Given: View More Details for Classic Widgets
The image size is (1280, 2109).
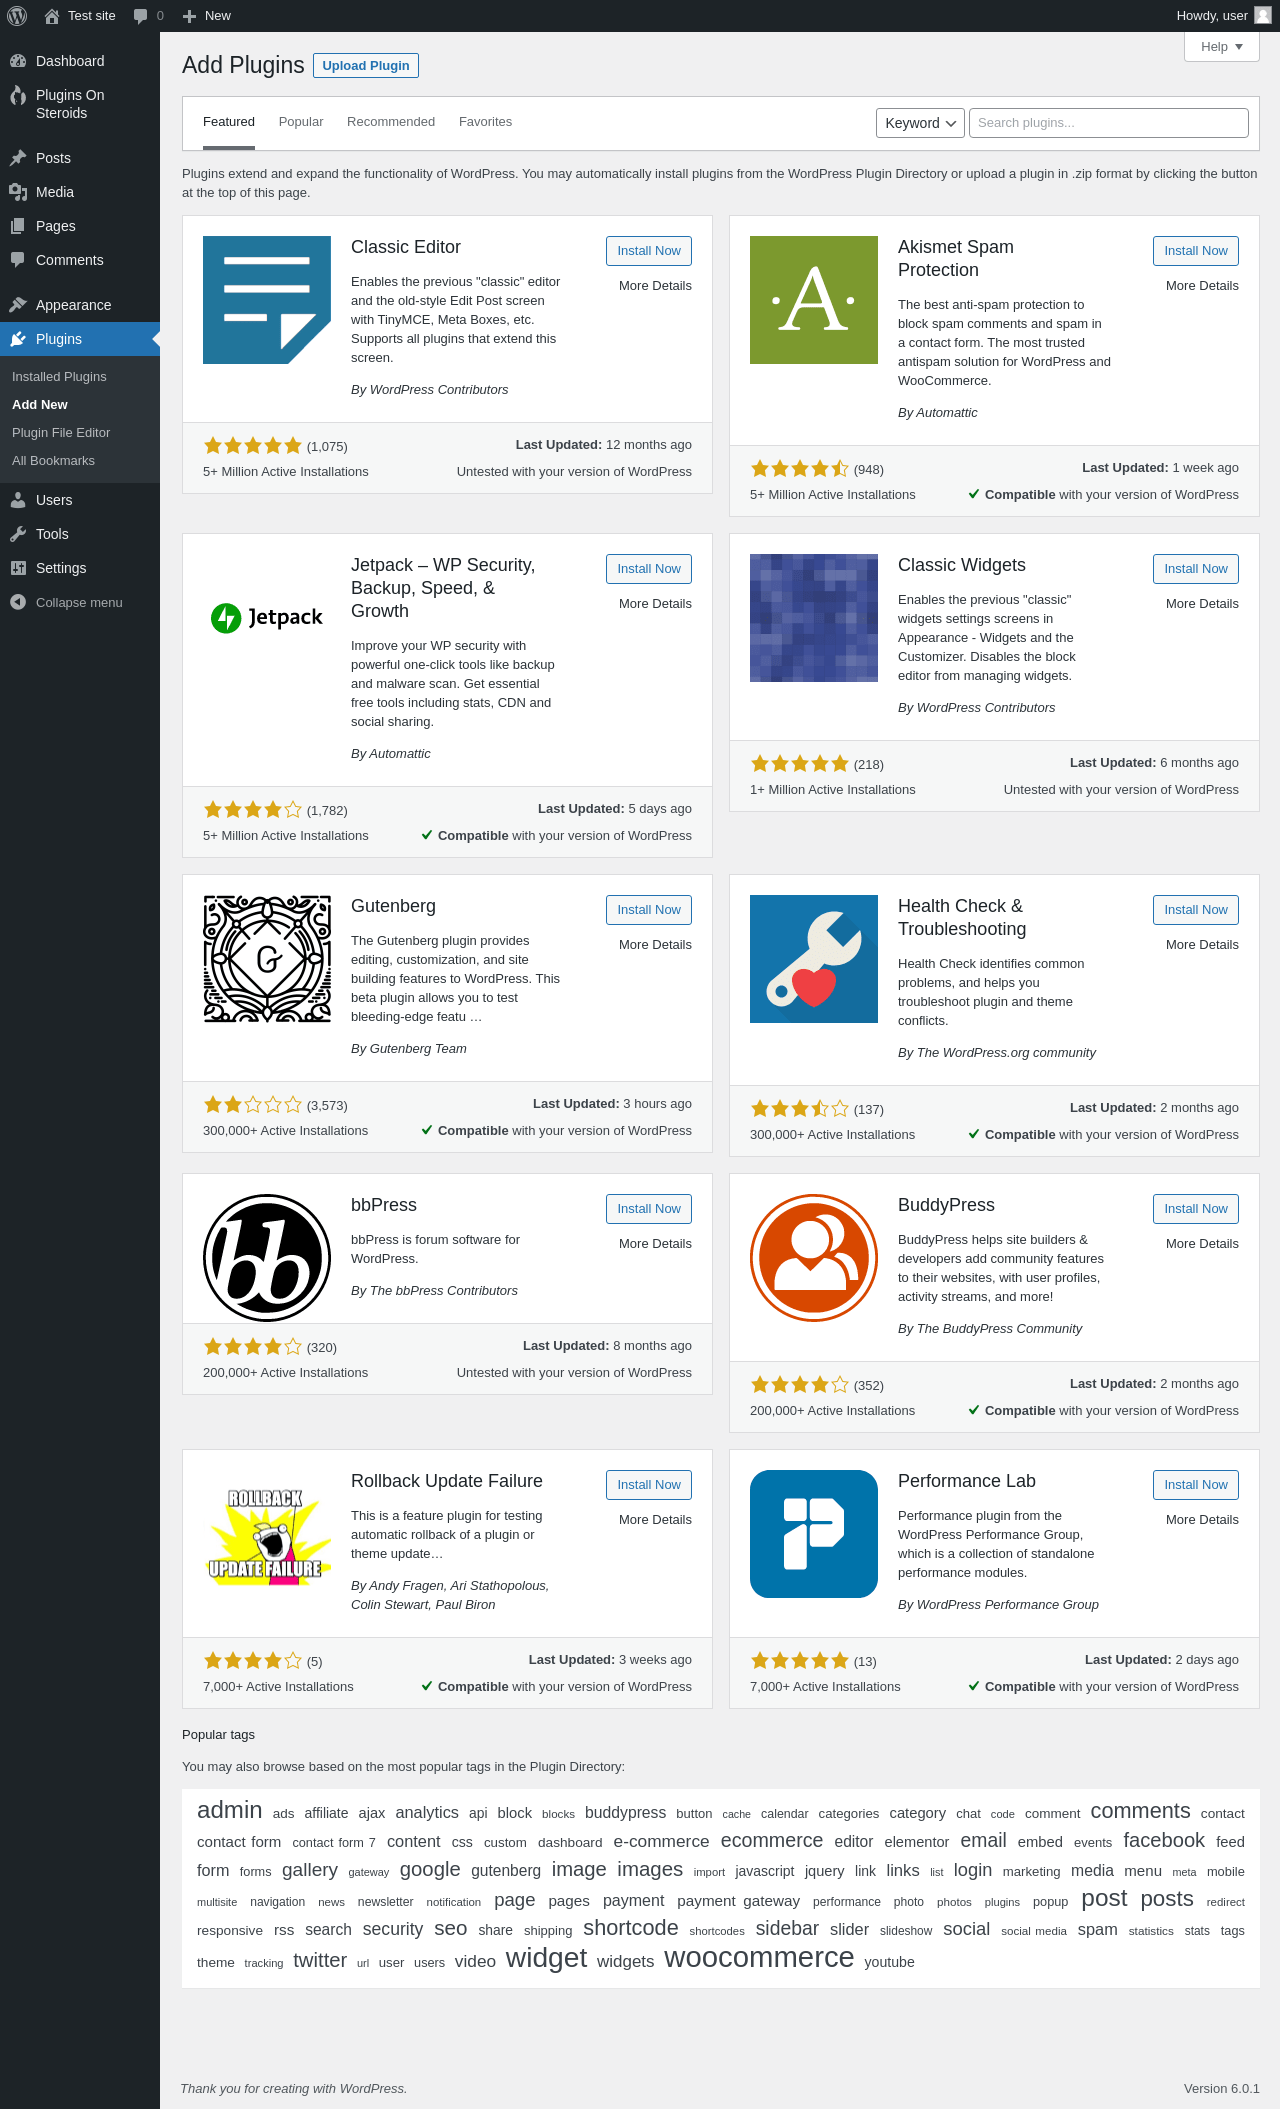Looking at the screenshot, I should pyautogui.click(x=1202, y=604).
